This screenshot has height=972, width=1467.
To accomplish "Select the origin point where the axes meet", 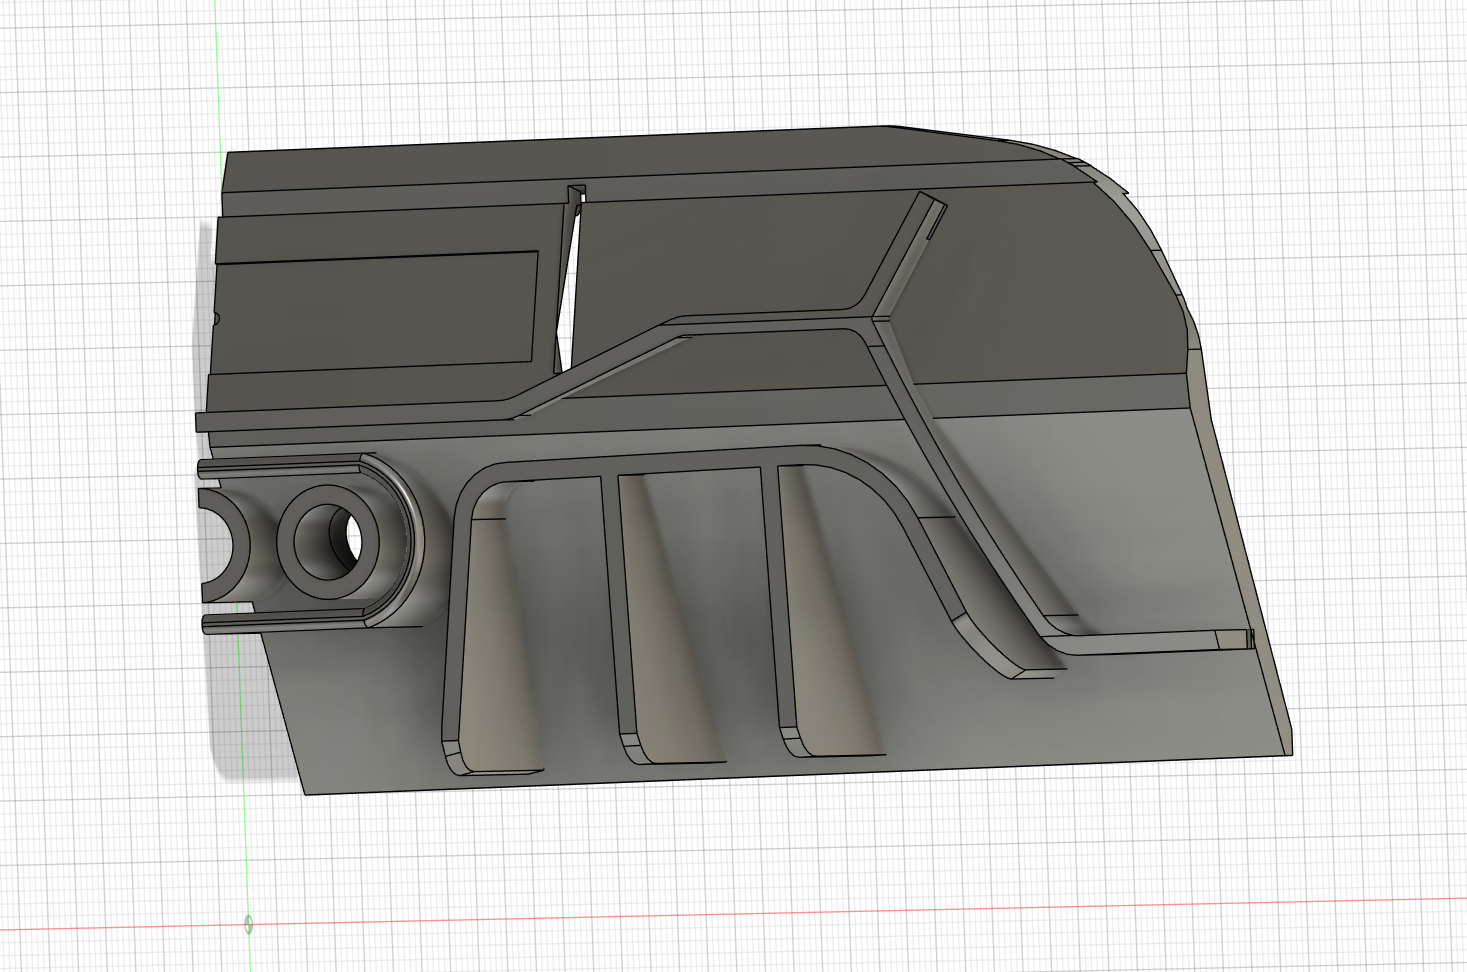I will [248, 924].
